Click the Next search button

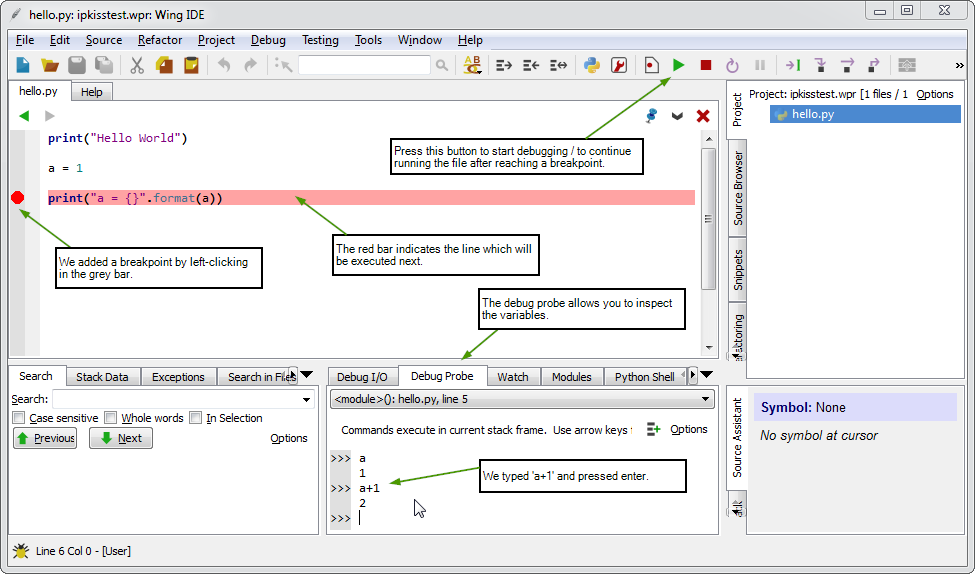[x=121, y=438]
